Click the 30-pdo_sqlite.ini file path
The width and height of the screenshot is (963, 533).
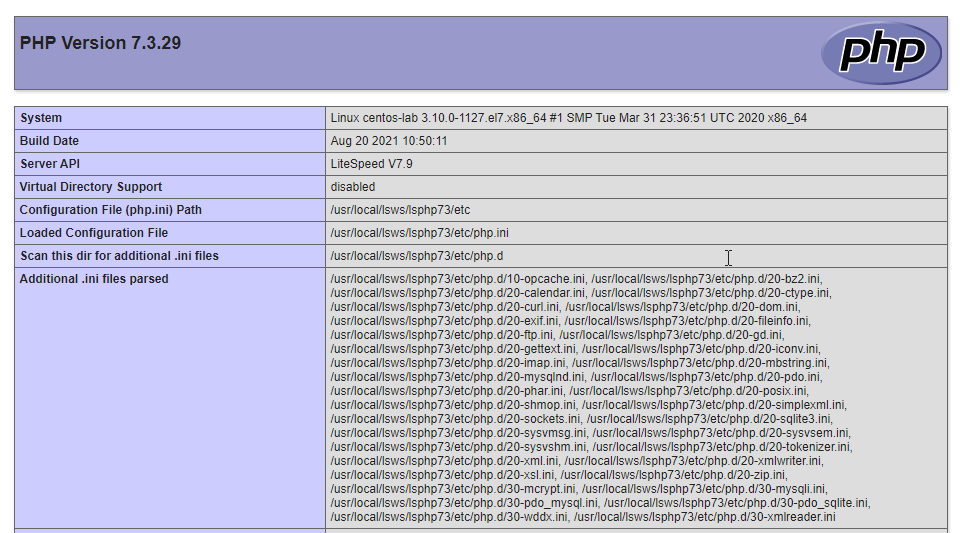point(736,503)
